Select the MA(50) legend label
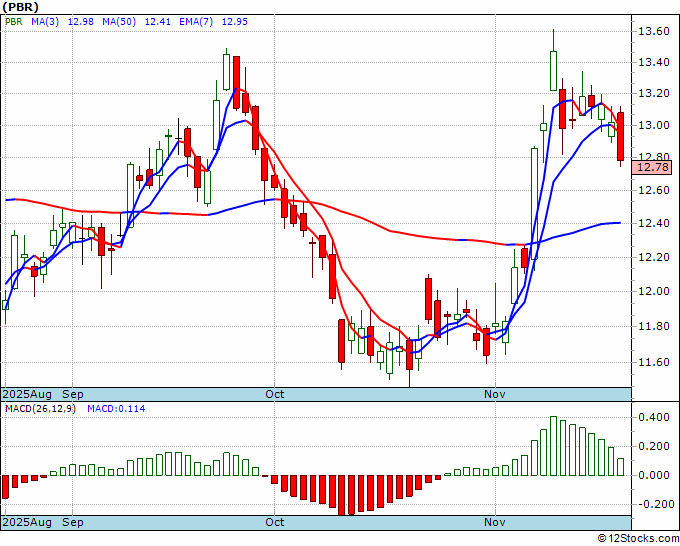680x546 pixels. [x=119, y=22]
